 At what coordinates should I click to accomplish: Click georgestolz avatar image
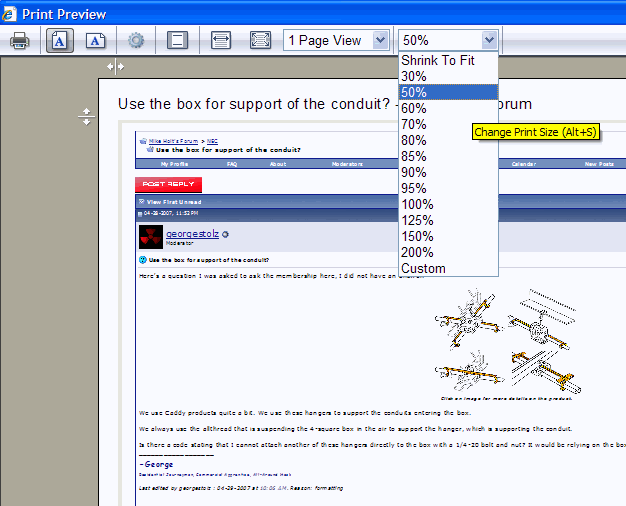coord(151,237)
